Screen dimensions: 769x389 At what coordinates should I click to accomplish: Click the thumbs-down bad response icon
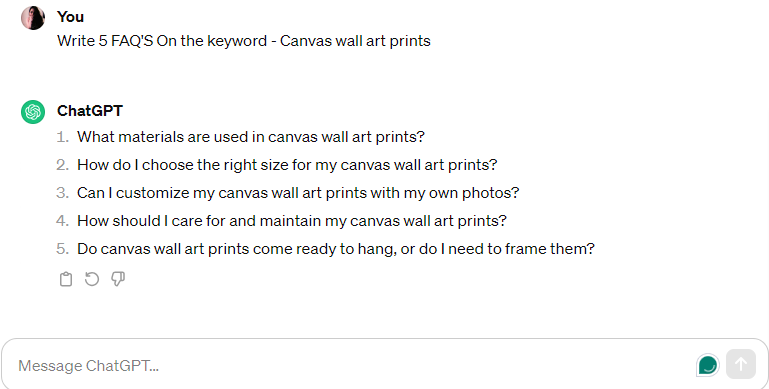pyautogui.click(x=118, y=279)
